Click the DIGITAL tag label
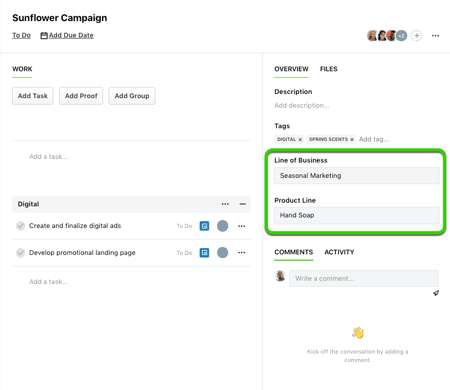 (x=286, y=139)
